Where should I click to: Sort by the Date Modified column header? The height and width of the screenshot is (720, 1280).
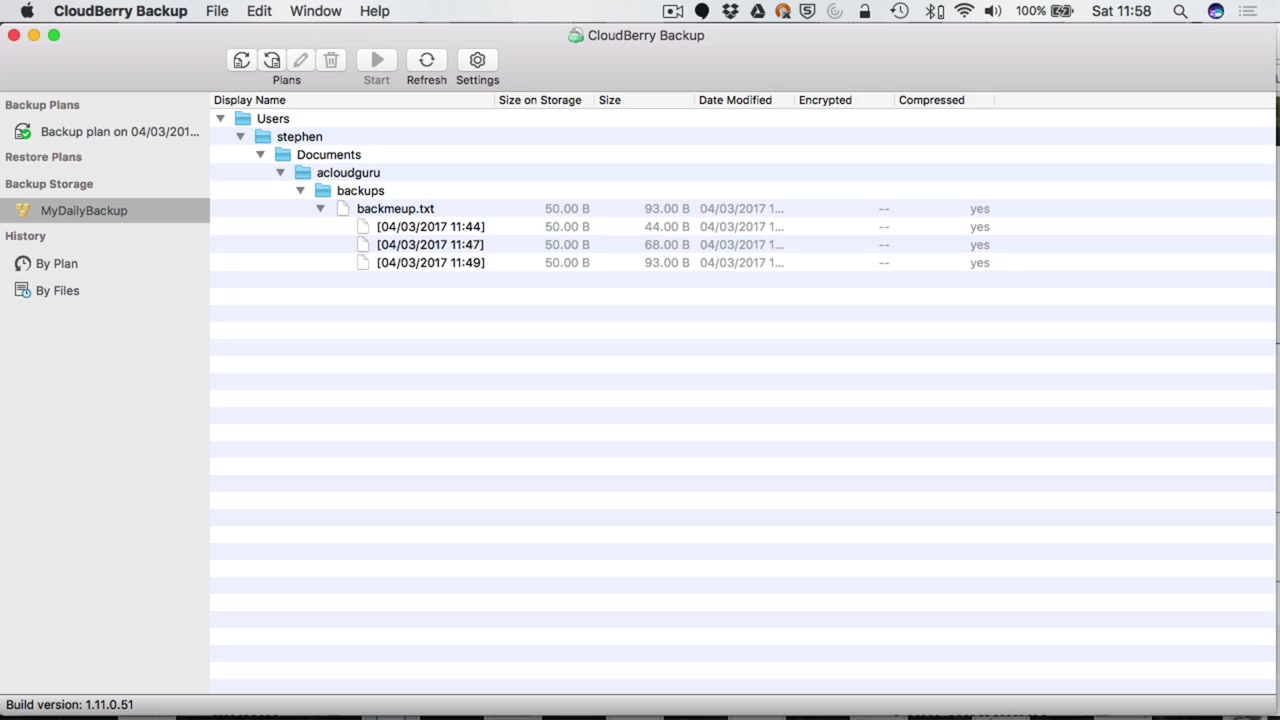pyautogui.click(x=744, y=100)
